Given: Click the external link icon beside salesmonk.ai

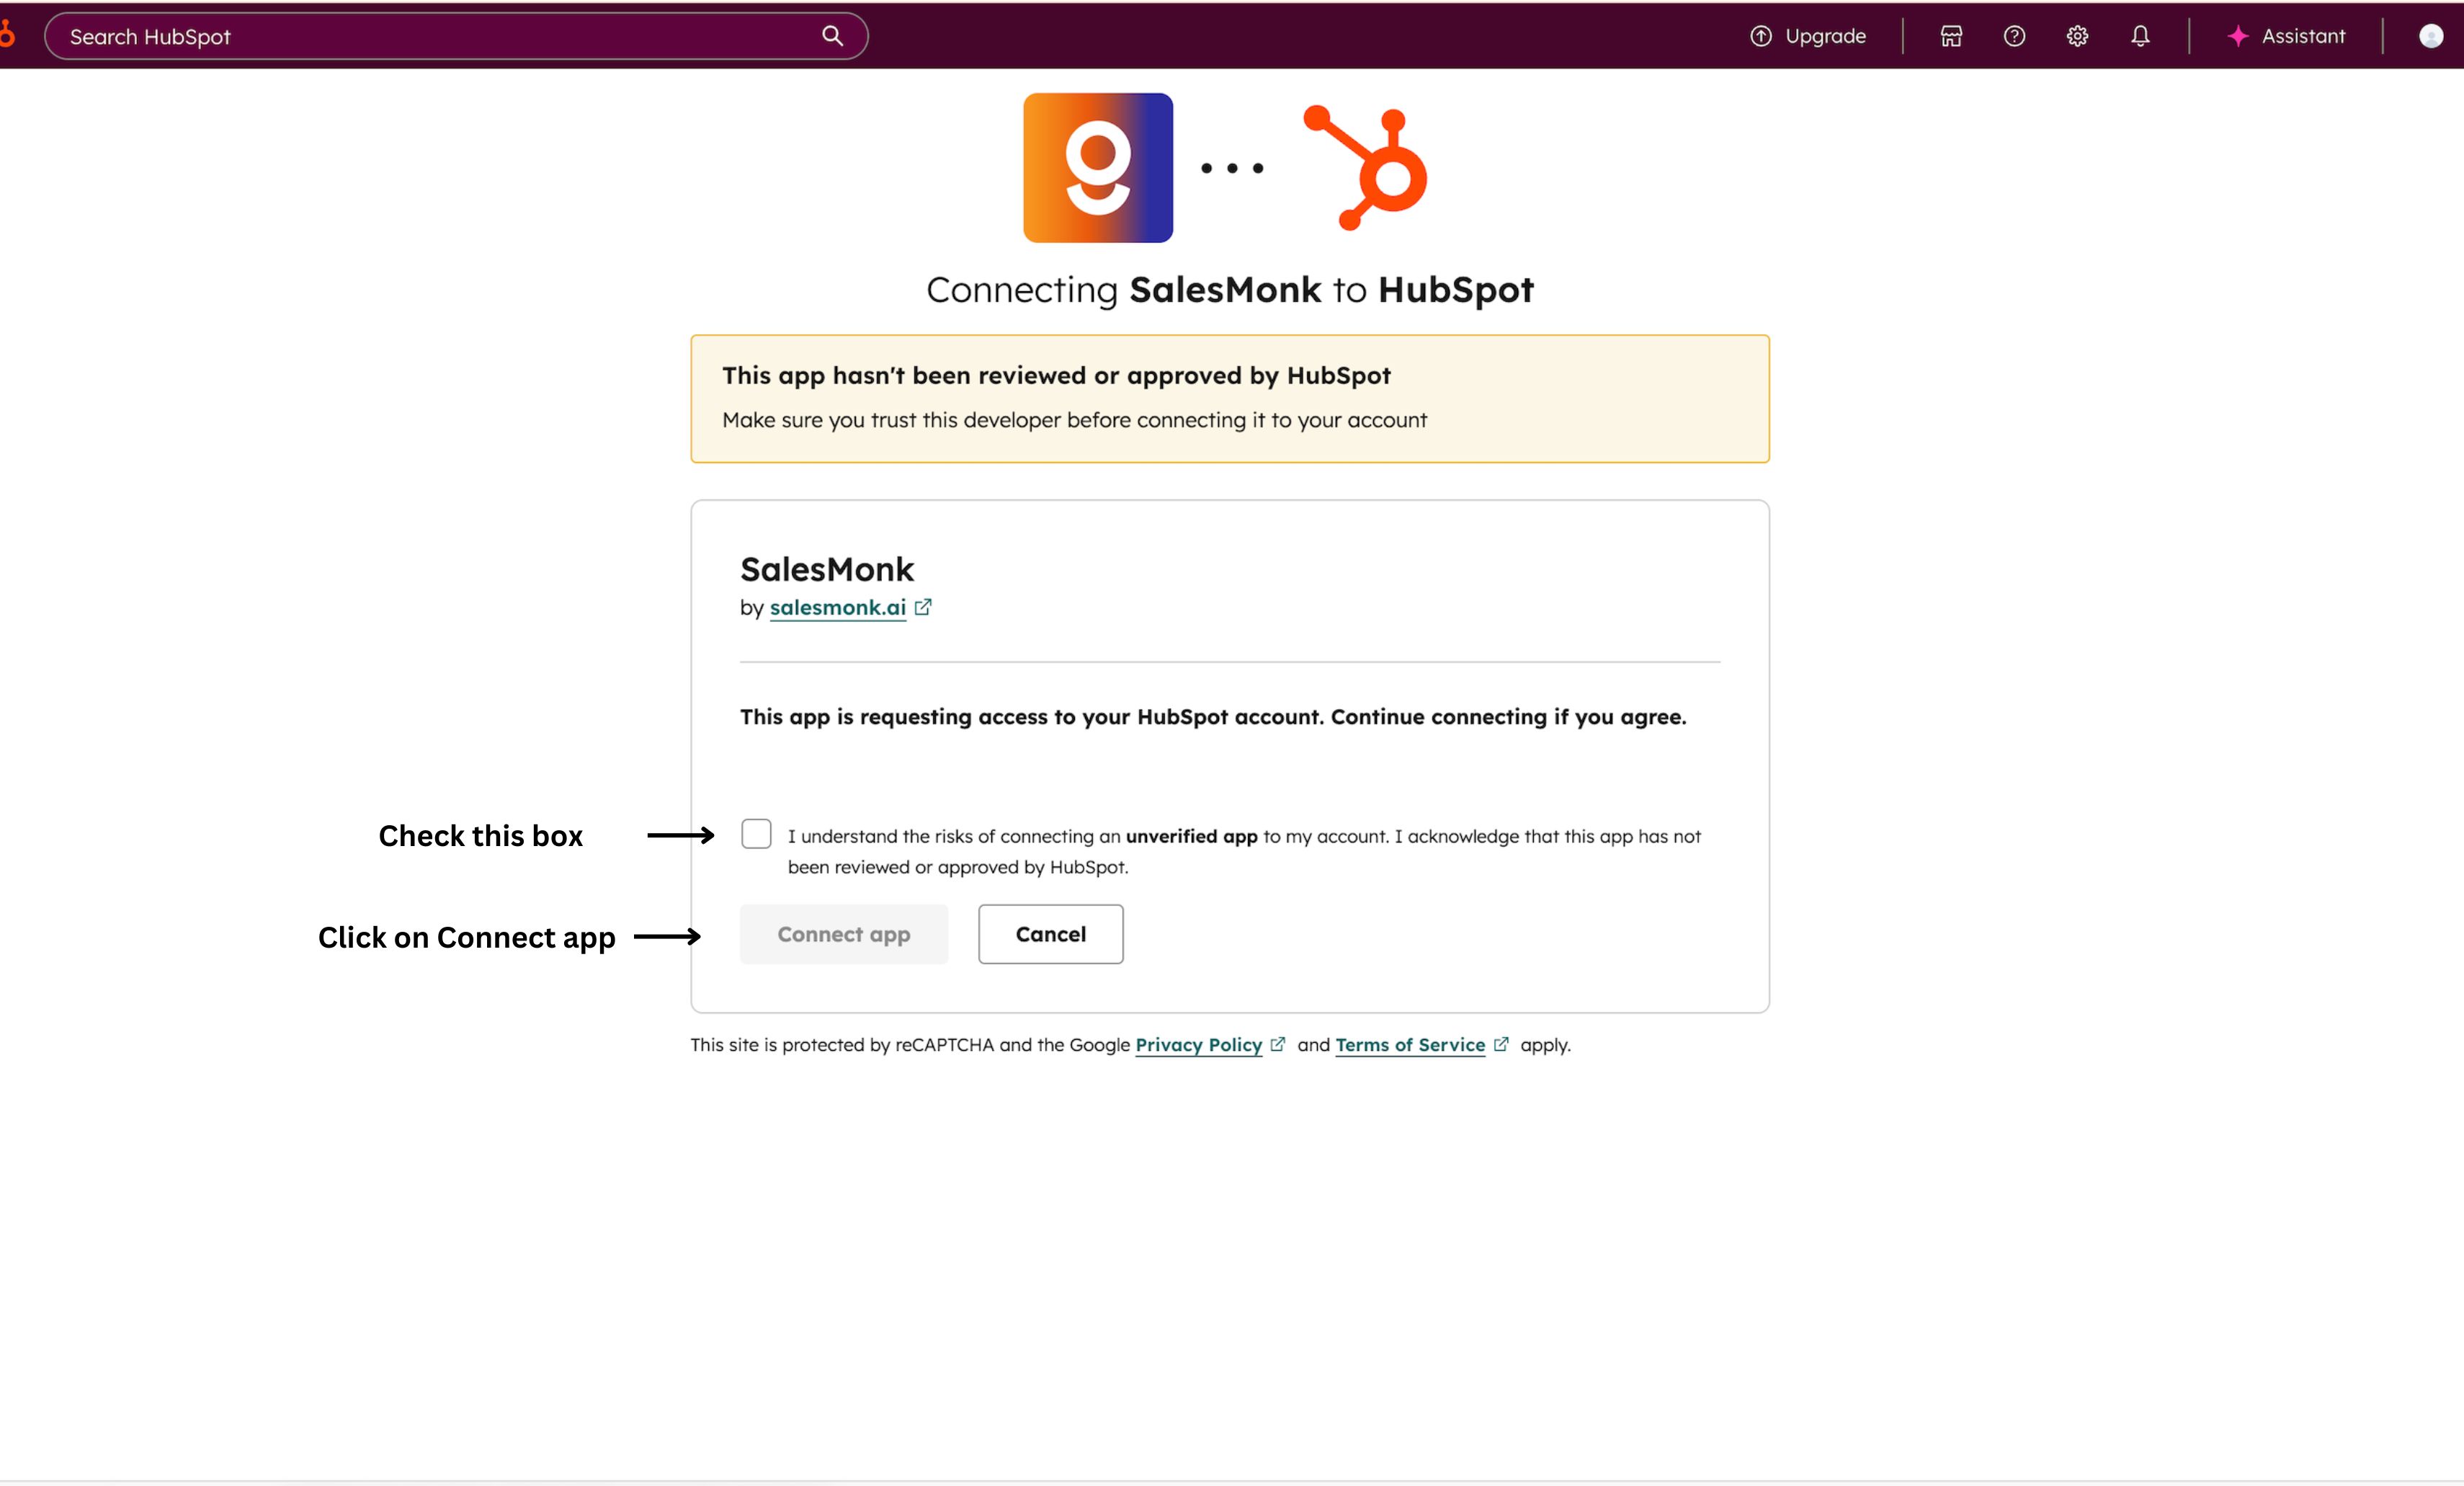Looking at the screenshot, I should 923,607.
